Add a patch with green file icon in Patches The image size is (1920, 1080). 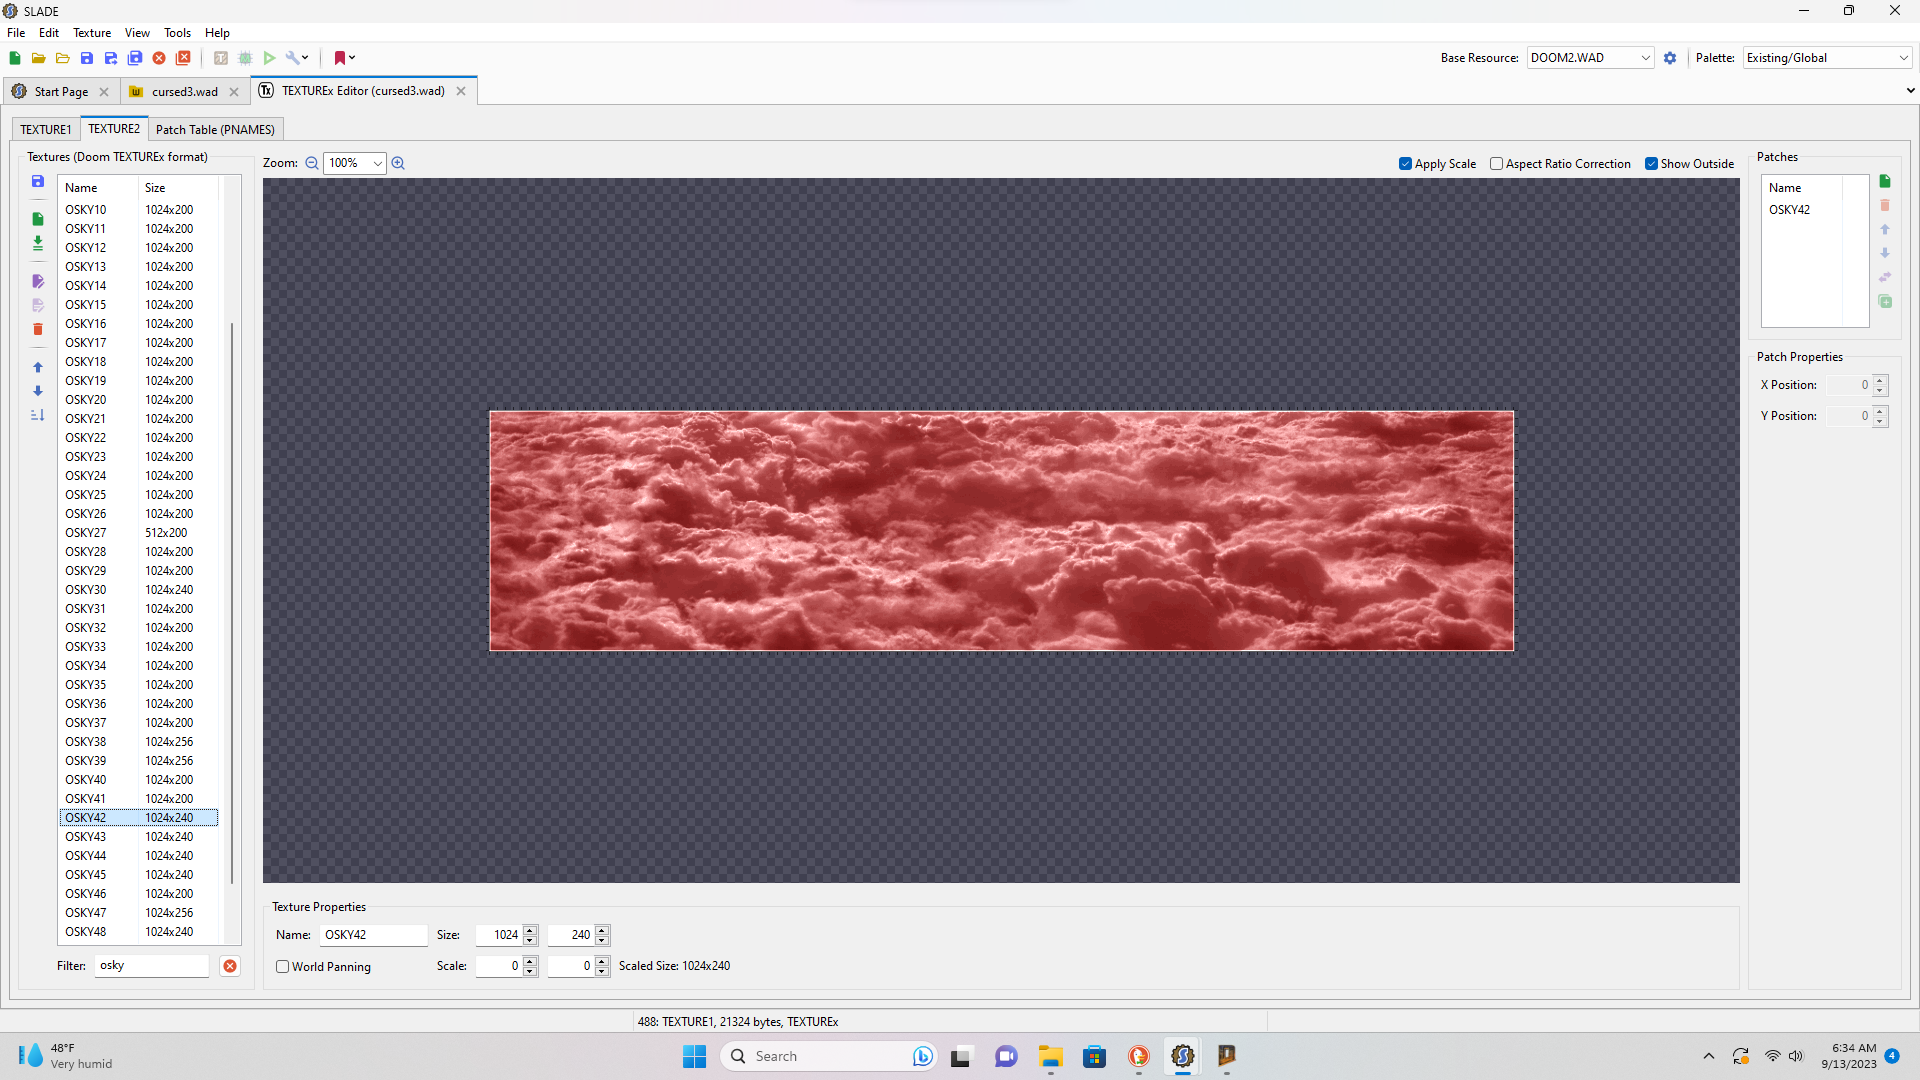[x=1885, y=181]
